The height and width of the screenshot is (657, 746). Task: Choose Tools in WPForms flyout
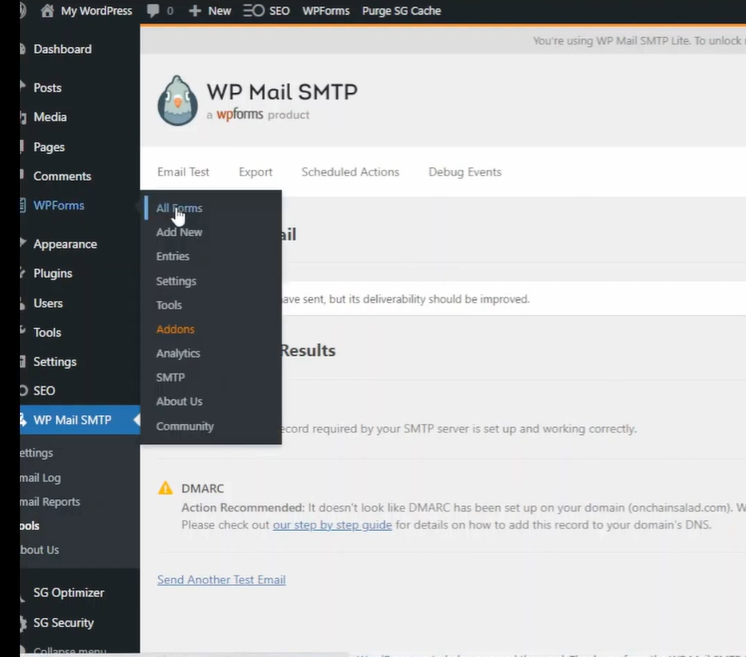click(x=169, y=305)
